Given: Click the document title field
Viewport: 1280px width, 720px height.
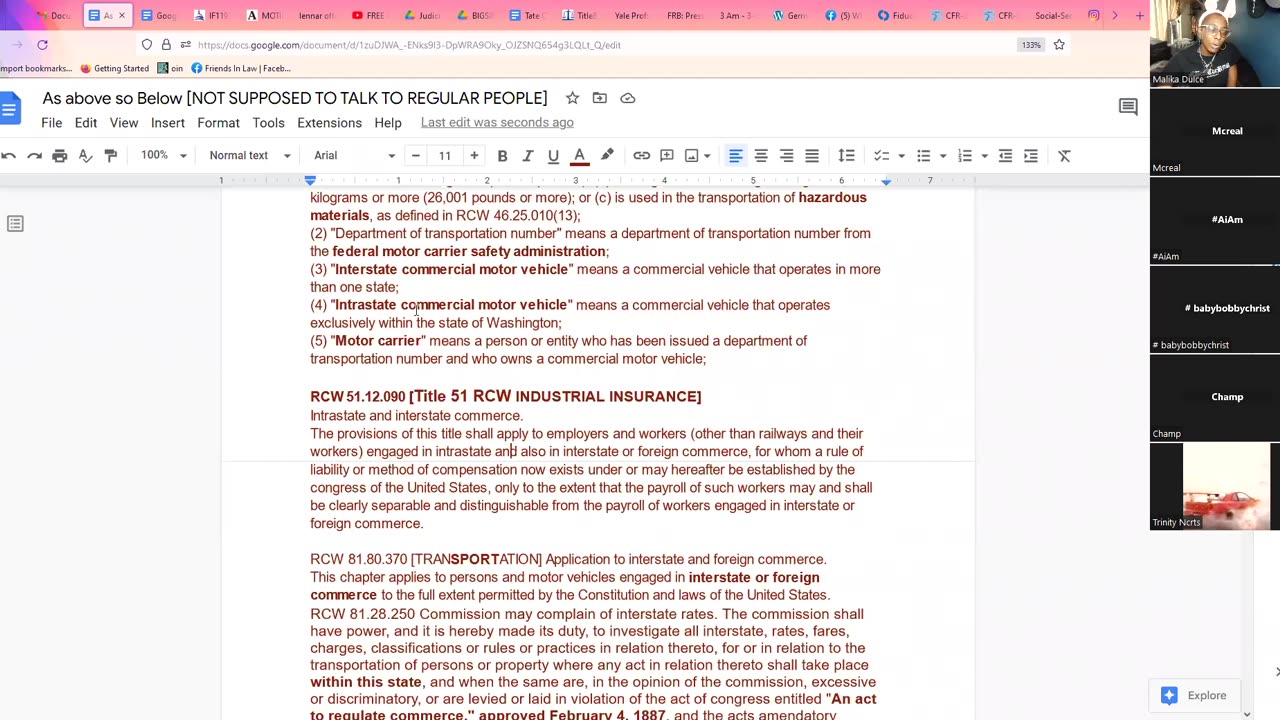Looking at the screenshot, I should (x=295, y=98).
